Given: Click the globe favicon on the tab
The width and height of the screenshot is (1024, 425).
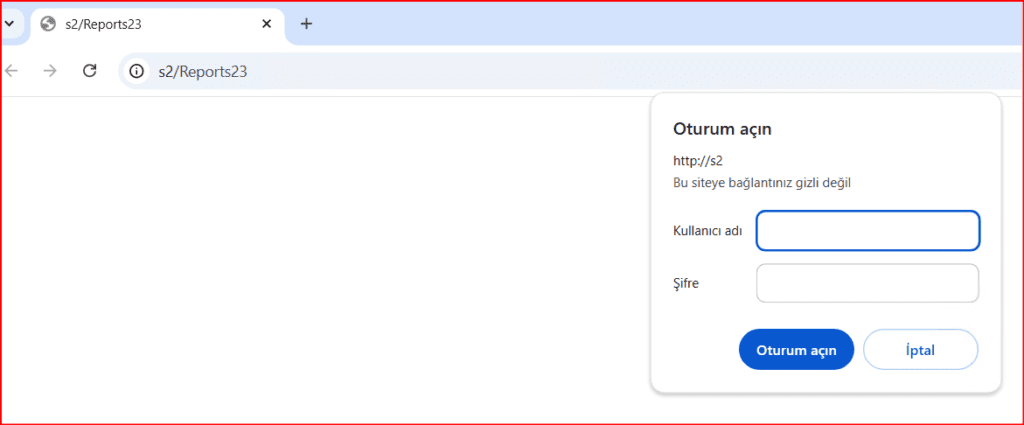Looking at the screenshot, I should point(48,24).
